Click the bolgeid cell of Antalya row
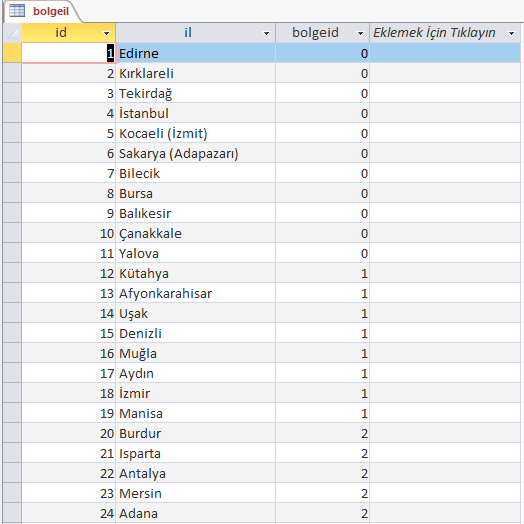Viewport: 524px width, 524px height. coord(322,474)
